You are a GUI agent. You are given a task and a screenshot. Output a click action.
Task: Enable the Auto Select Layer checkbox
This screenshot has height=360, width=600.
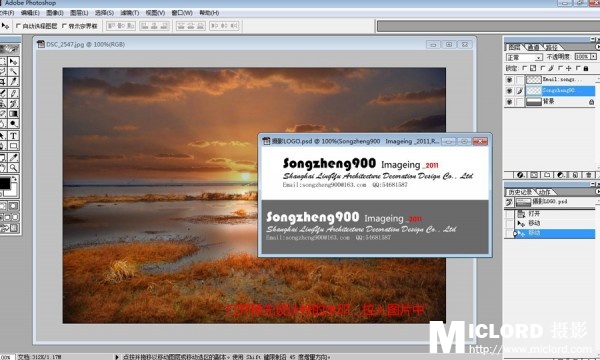18,26
